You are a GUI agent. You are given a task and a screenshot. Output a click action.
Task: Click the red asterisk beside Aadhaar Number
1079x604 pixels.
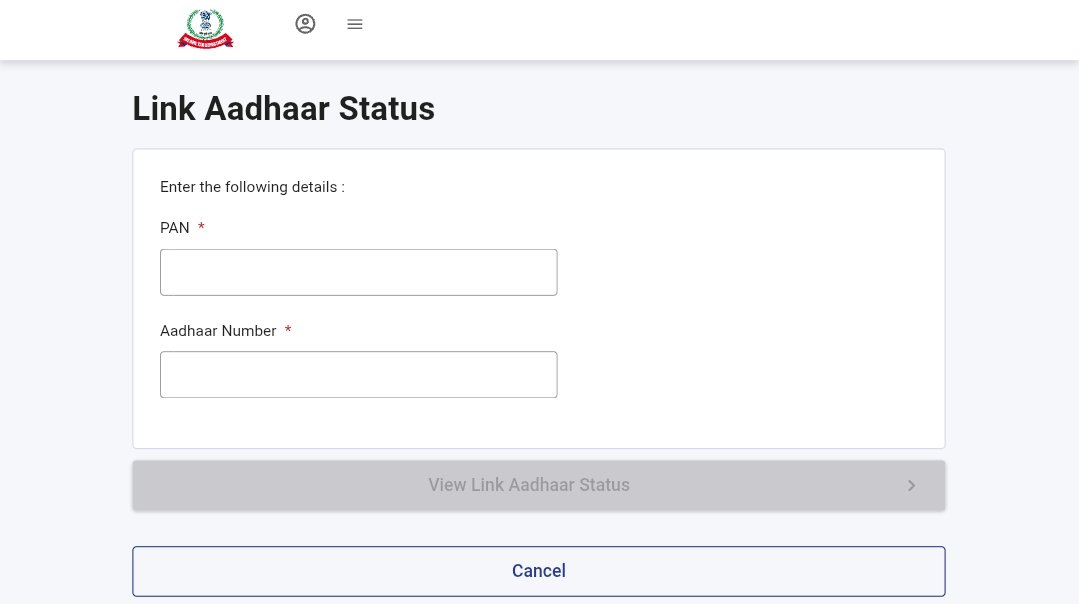[288, 331]
